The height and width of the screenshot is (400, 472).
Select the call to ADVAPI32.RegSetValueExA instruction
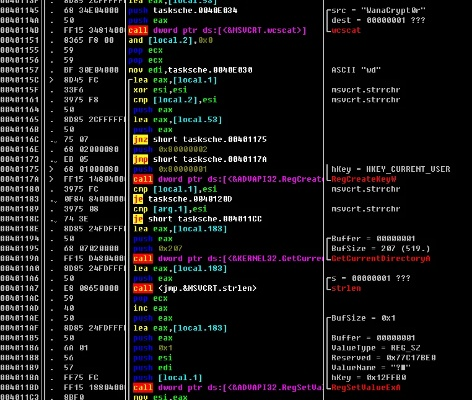(x=228, y=388)
